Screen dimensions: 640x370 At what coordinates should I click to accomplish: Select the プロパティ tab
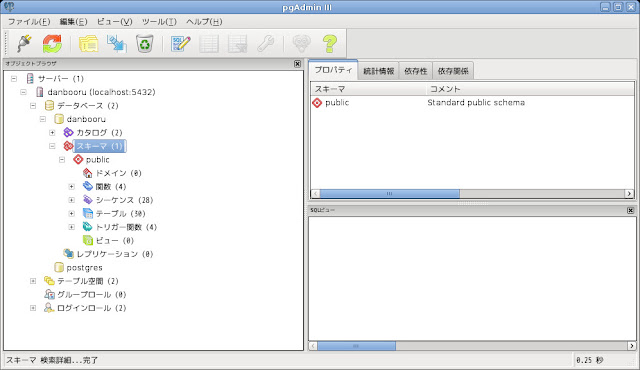coord(333,70)
